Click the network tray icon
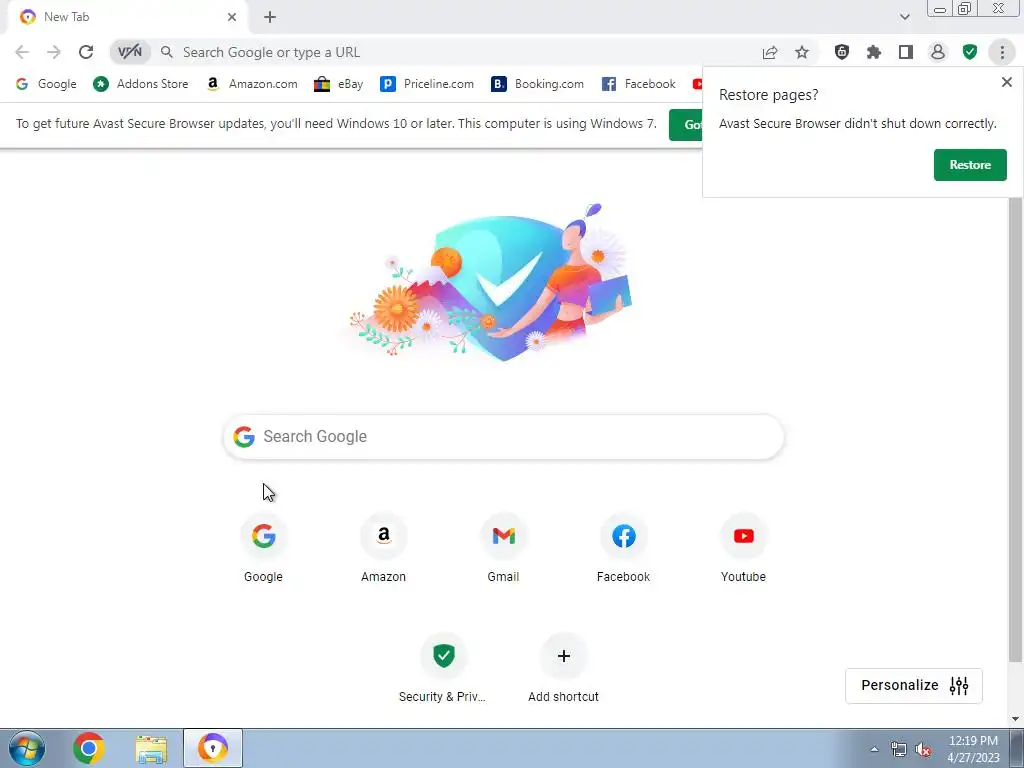Viewport: 1024px width, 768px height. click(x=899, y=749)
